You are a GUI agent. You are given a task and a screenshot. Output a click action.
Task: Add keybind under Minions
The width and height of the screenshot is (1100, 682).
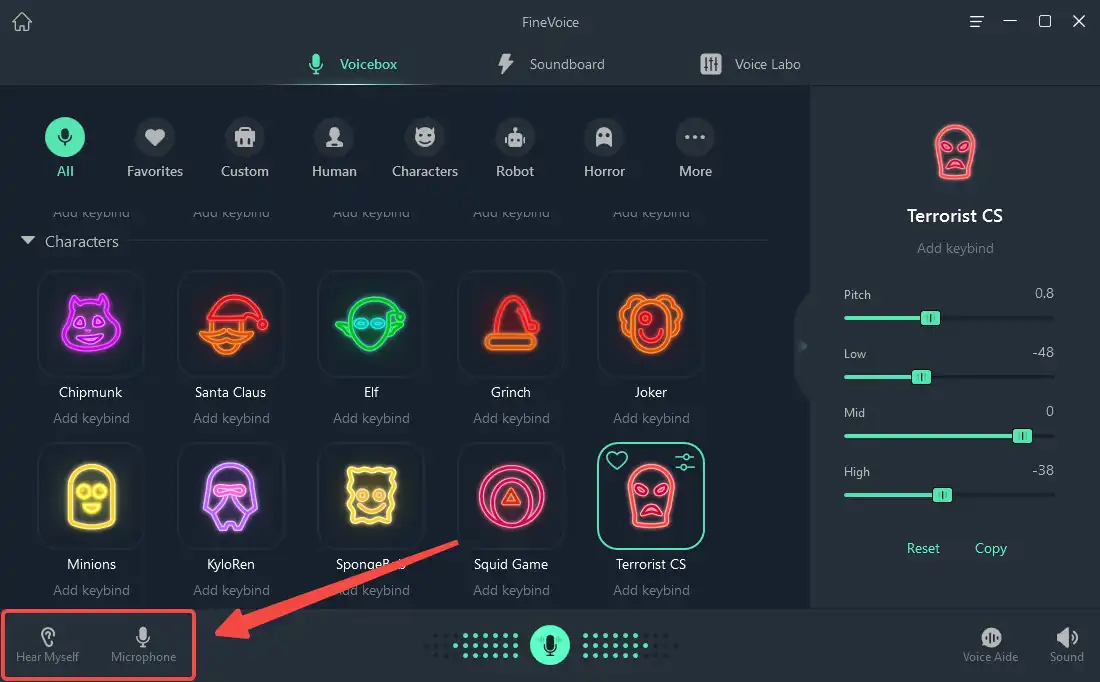(91, 590)
